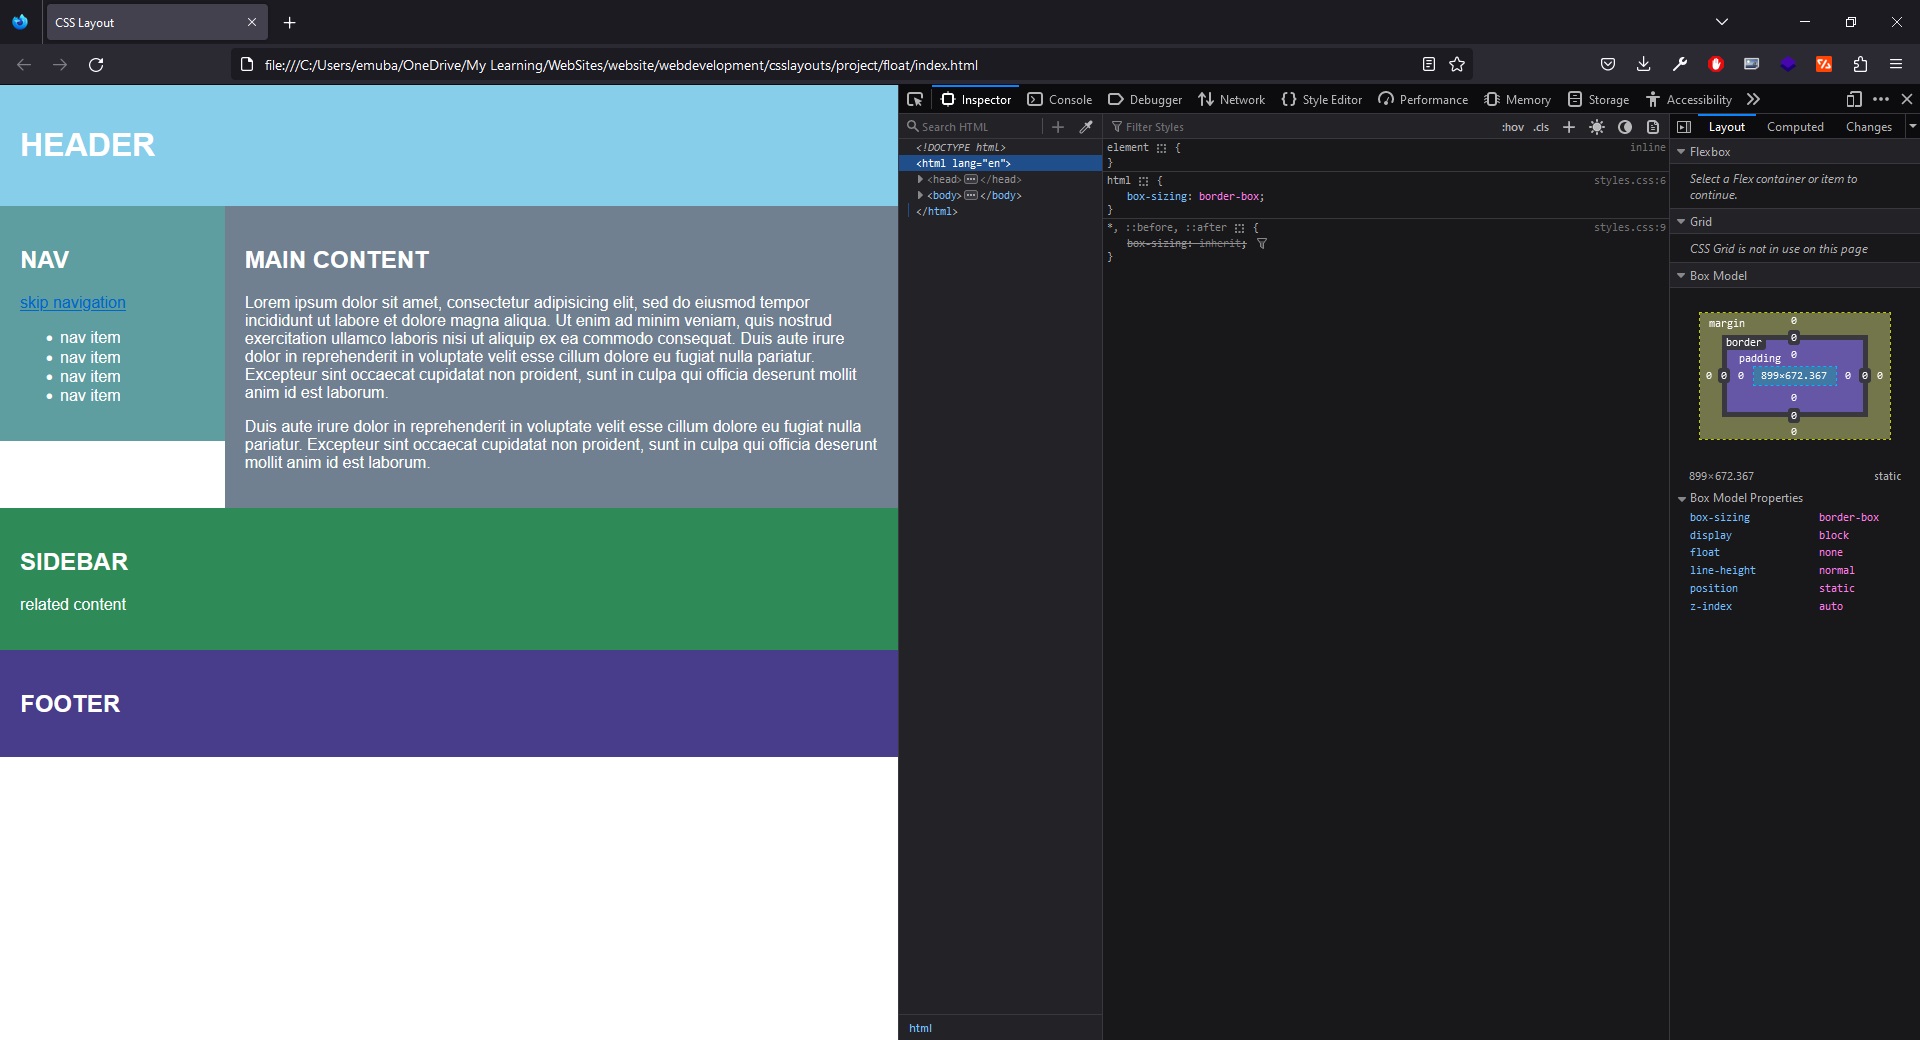Open styles.css:6 source link

pyautogui.click(x=1629, y=181)
